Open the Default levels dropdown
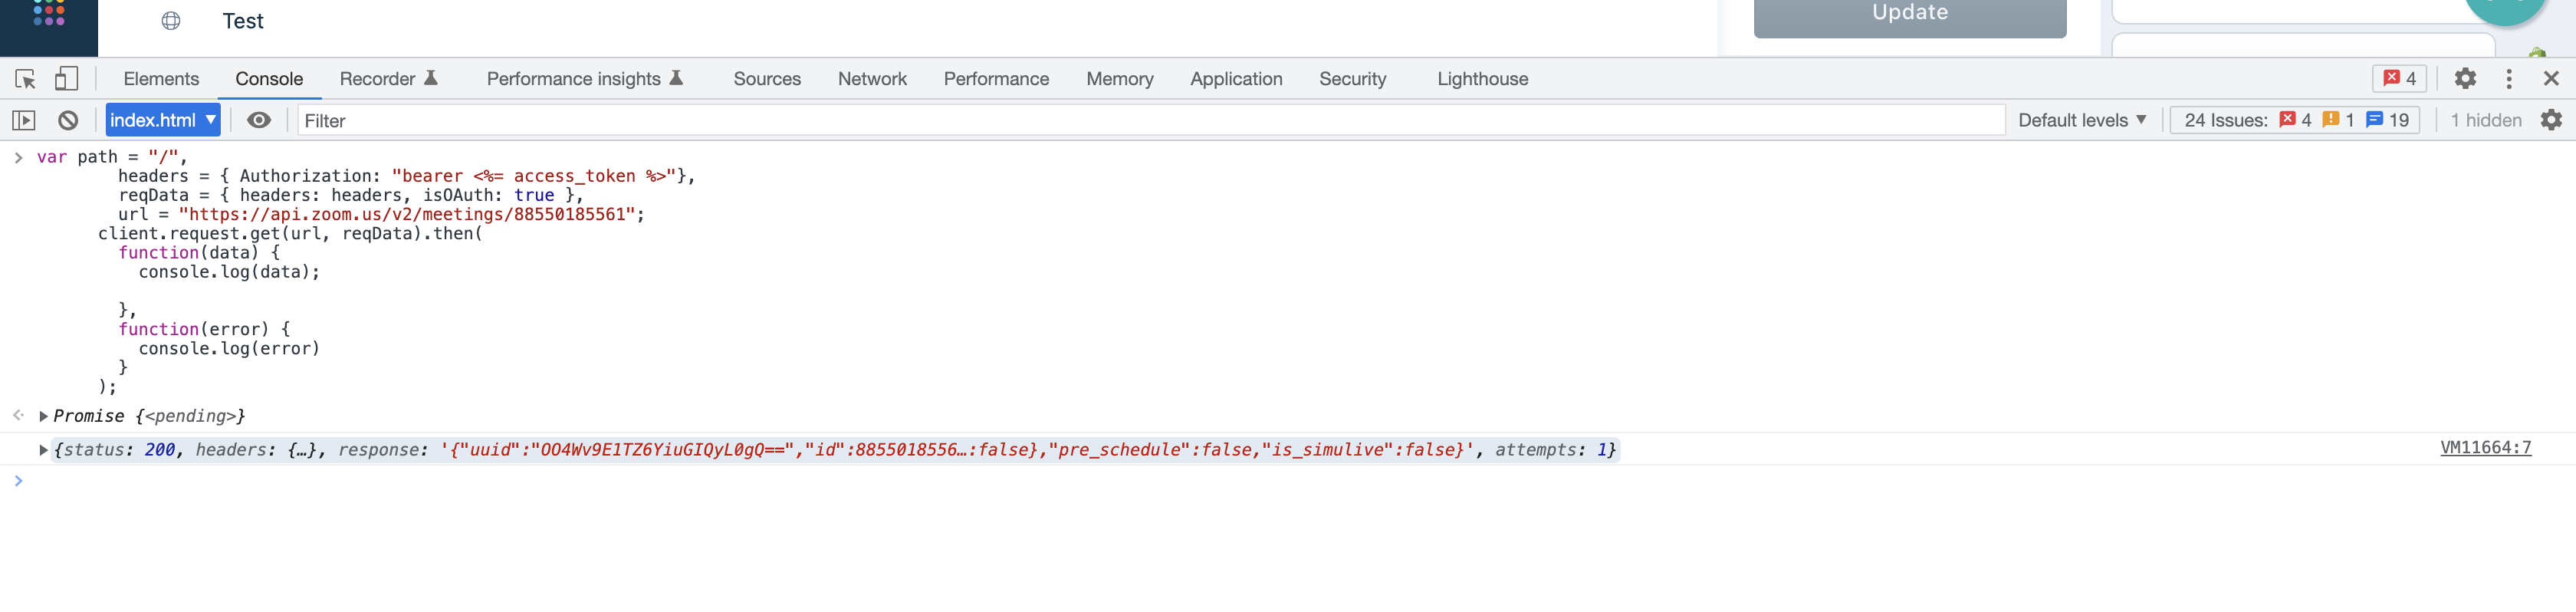This screenshot has height=612, width=2576. (2081, 121)
